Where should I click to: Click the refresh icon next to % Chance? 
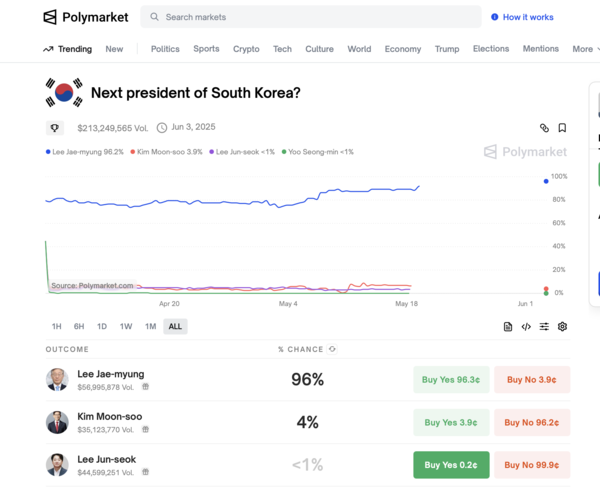(x=332, y=349)
